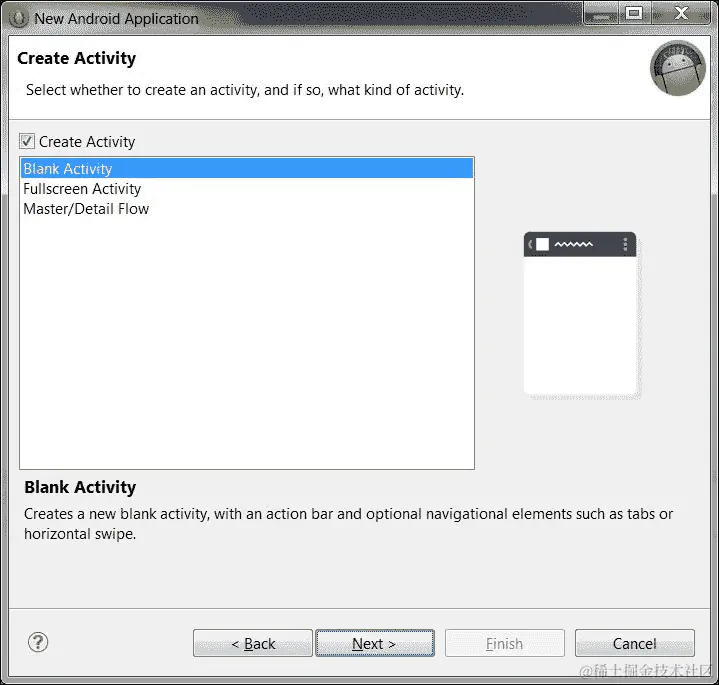Image resolution: width=719 pixels, height=685 pixels.
Task: Close the dialog with the X button
Action: (681, 14)
